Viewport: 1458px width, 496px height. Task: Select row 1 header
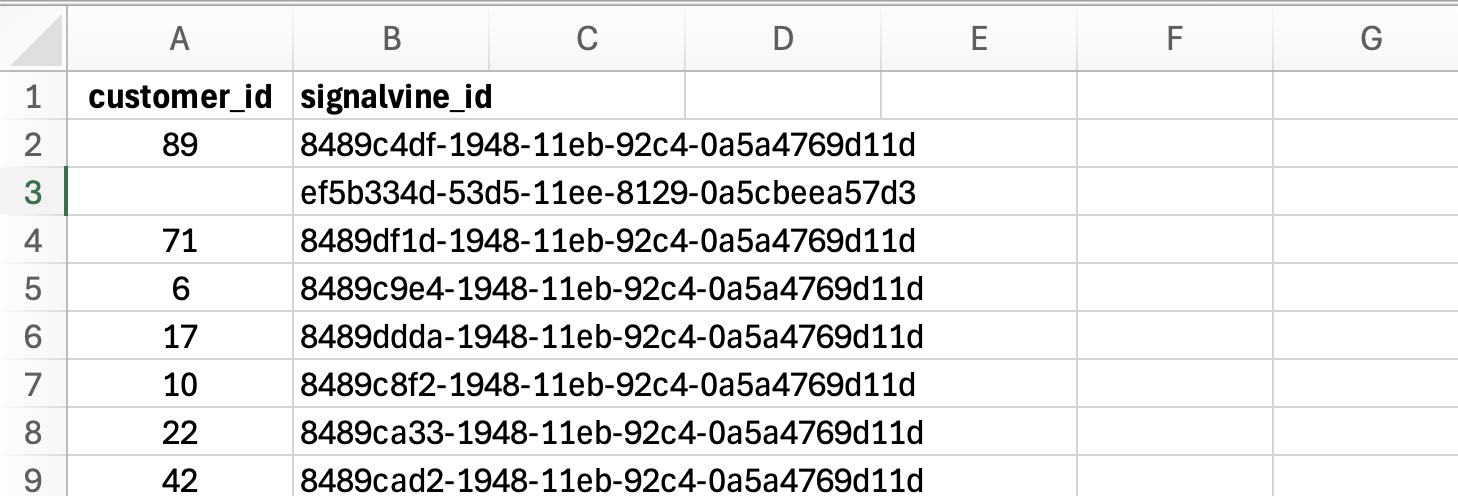click(x=33, y=97)
